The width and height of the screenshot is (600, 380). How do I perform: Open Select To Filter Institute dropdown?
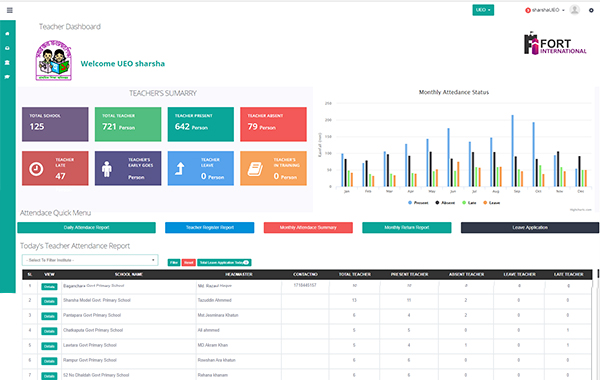[90, 260]
